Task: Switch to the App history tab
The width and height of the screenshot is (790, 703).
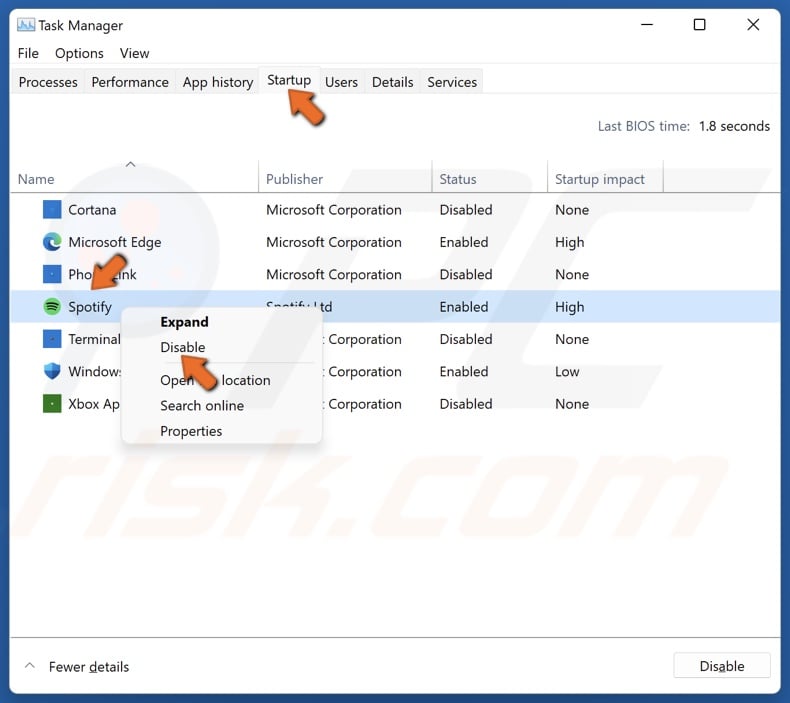Action: coord(218,82)
